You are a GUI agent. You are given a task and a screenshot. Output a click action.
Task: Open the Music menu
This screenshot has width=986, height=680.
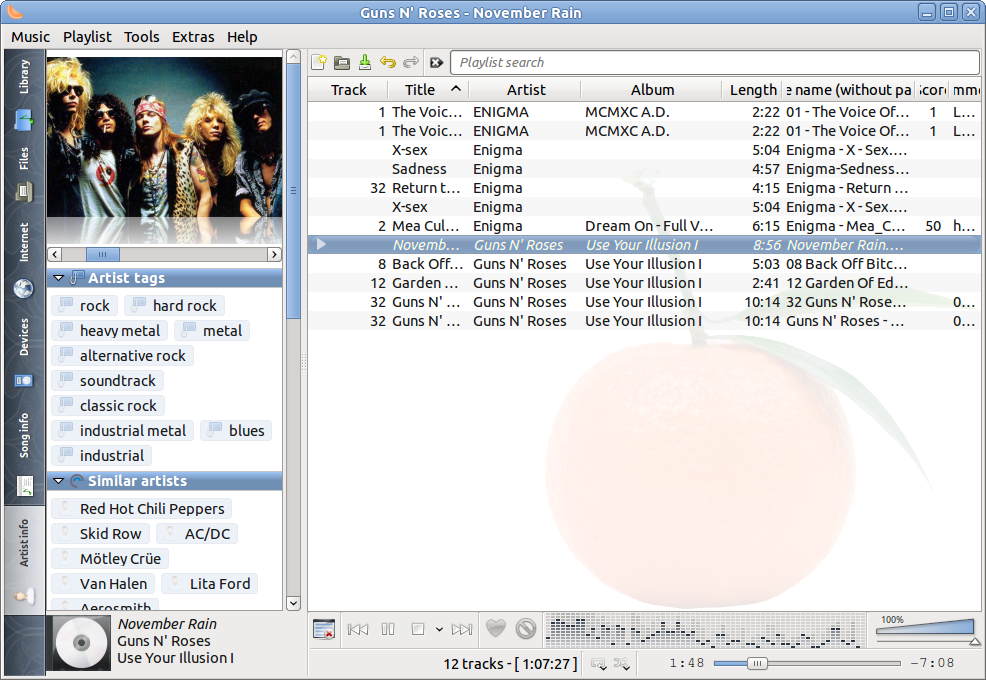pyautogui.click(x=30, y=37)
